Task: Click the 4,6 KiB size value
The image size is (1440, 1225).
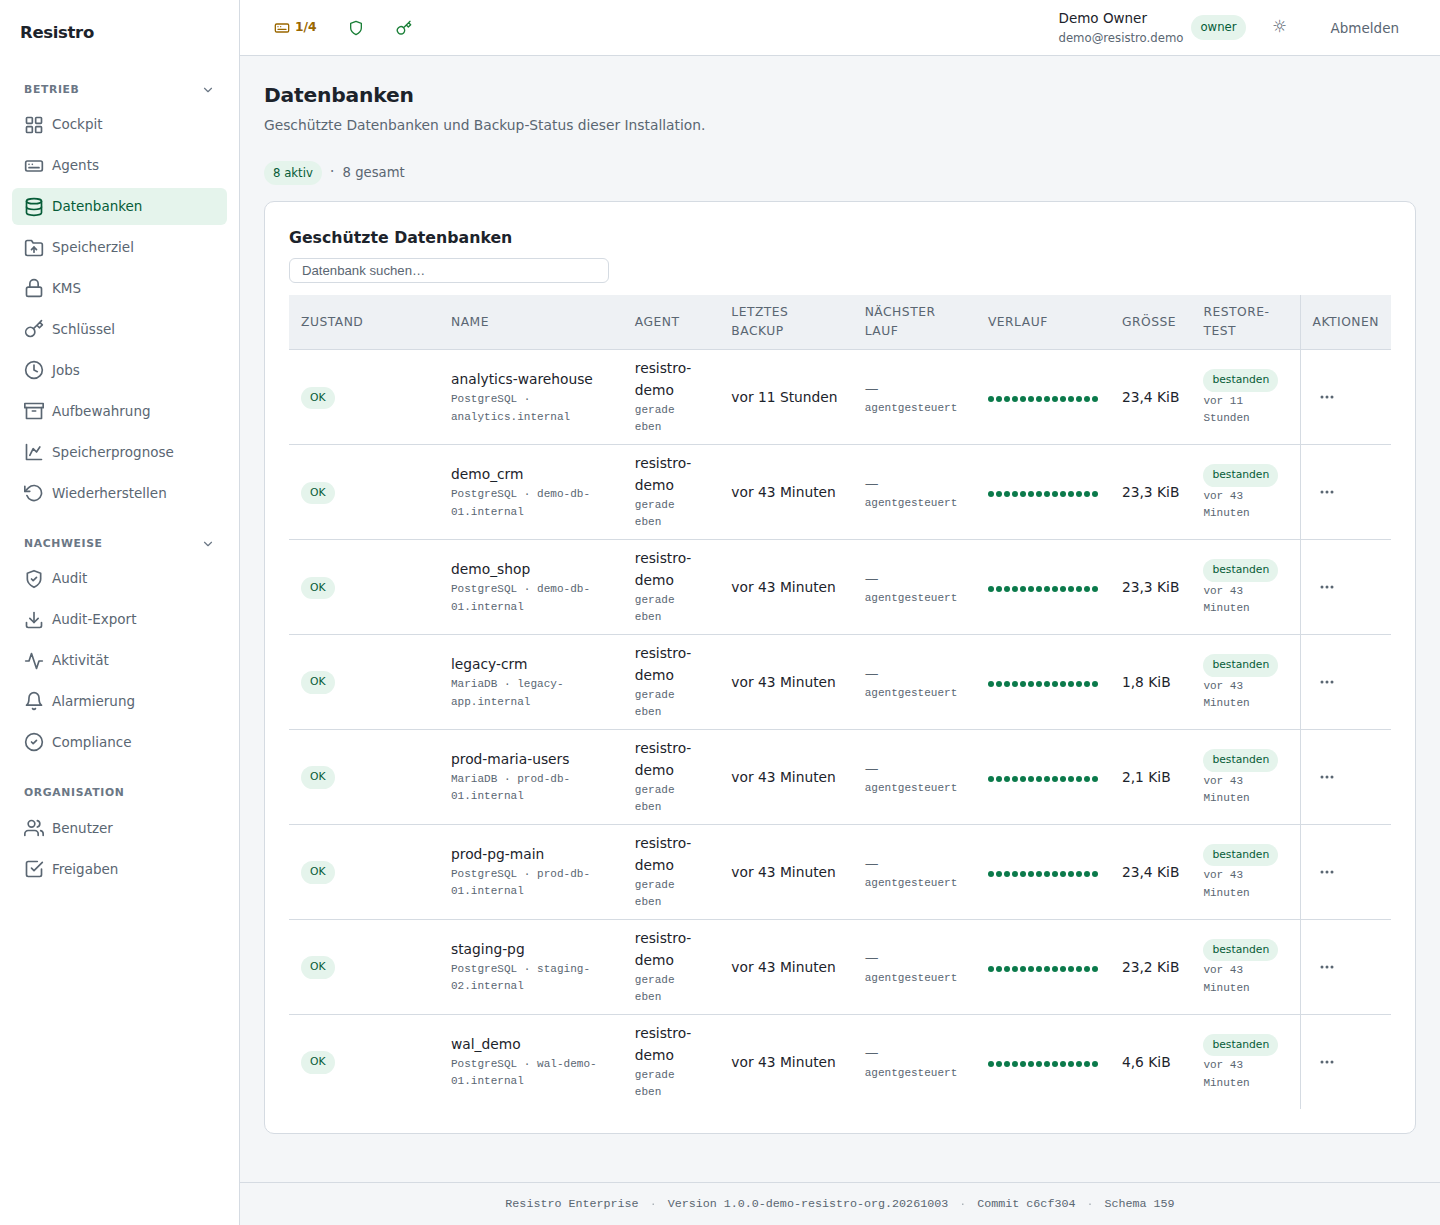Action: (1146, 1063)
